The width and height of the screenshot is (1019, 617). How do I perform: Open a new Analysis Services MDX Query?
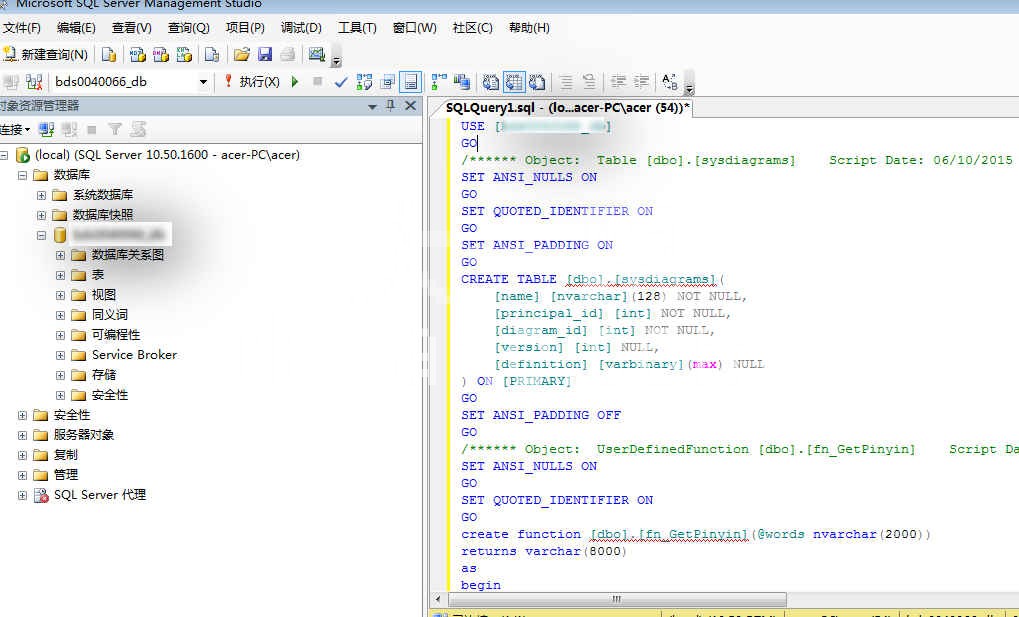(x=137, y=55)
